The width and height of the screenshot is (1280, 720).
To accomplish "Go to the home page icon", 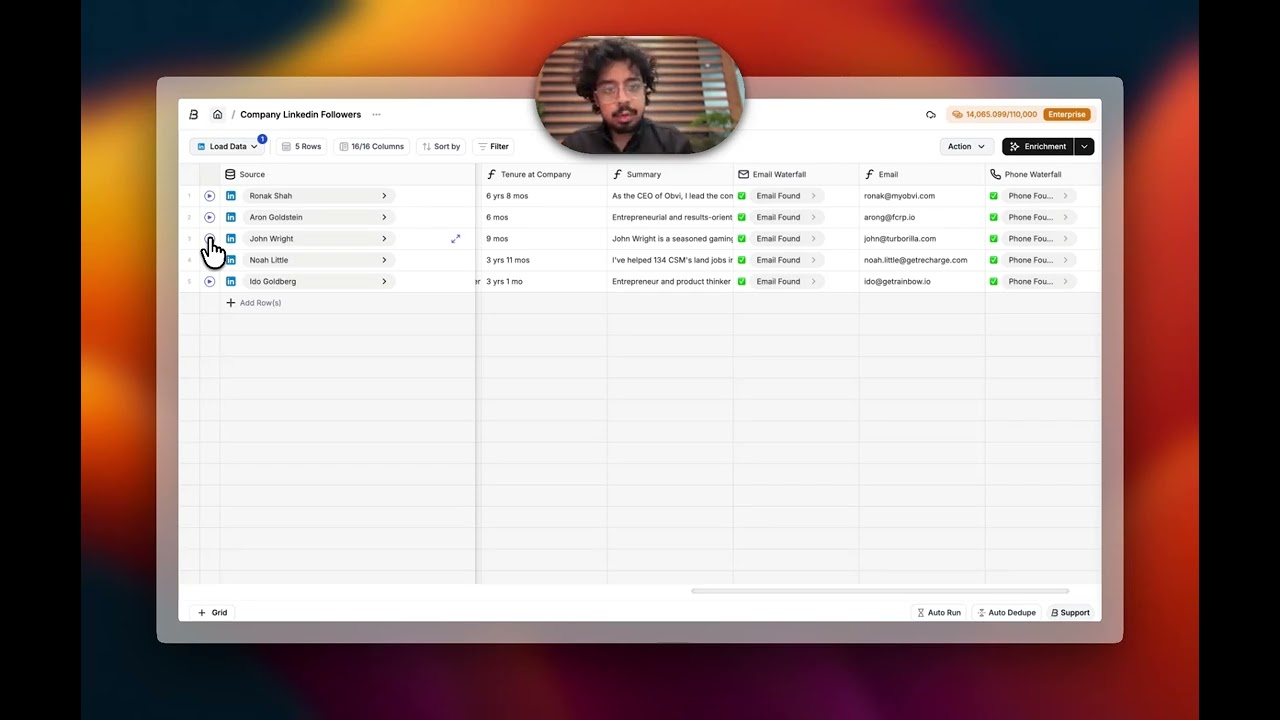I will click(217, 115).
